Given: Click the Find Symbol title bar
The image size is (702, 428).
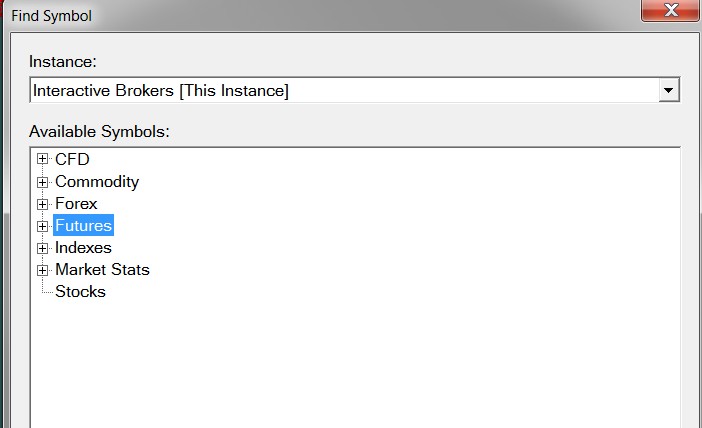Looking at the screenshot, I should [300, 14].
